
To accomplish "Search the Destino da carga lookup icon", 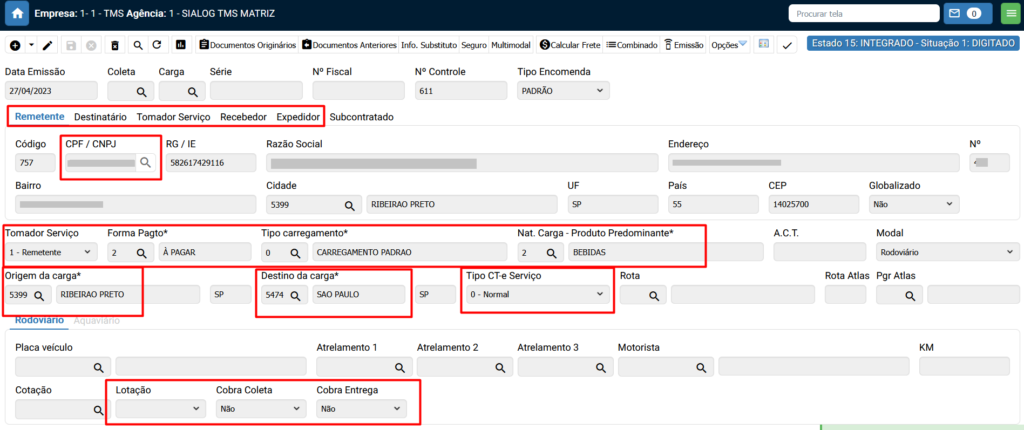I will 296,295.
